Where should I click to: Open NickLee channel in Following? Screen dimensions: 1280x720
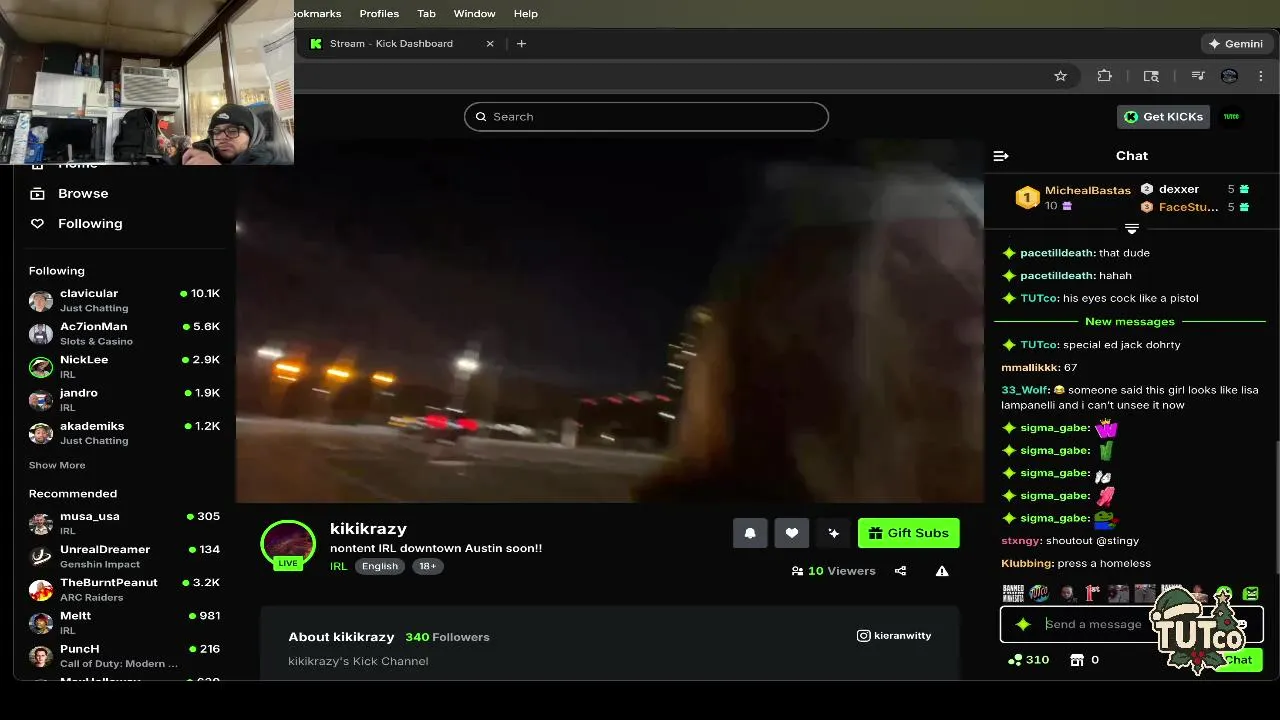click(x=124, y=366)
